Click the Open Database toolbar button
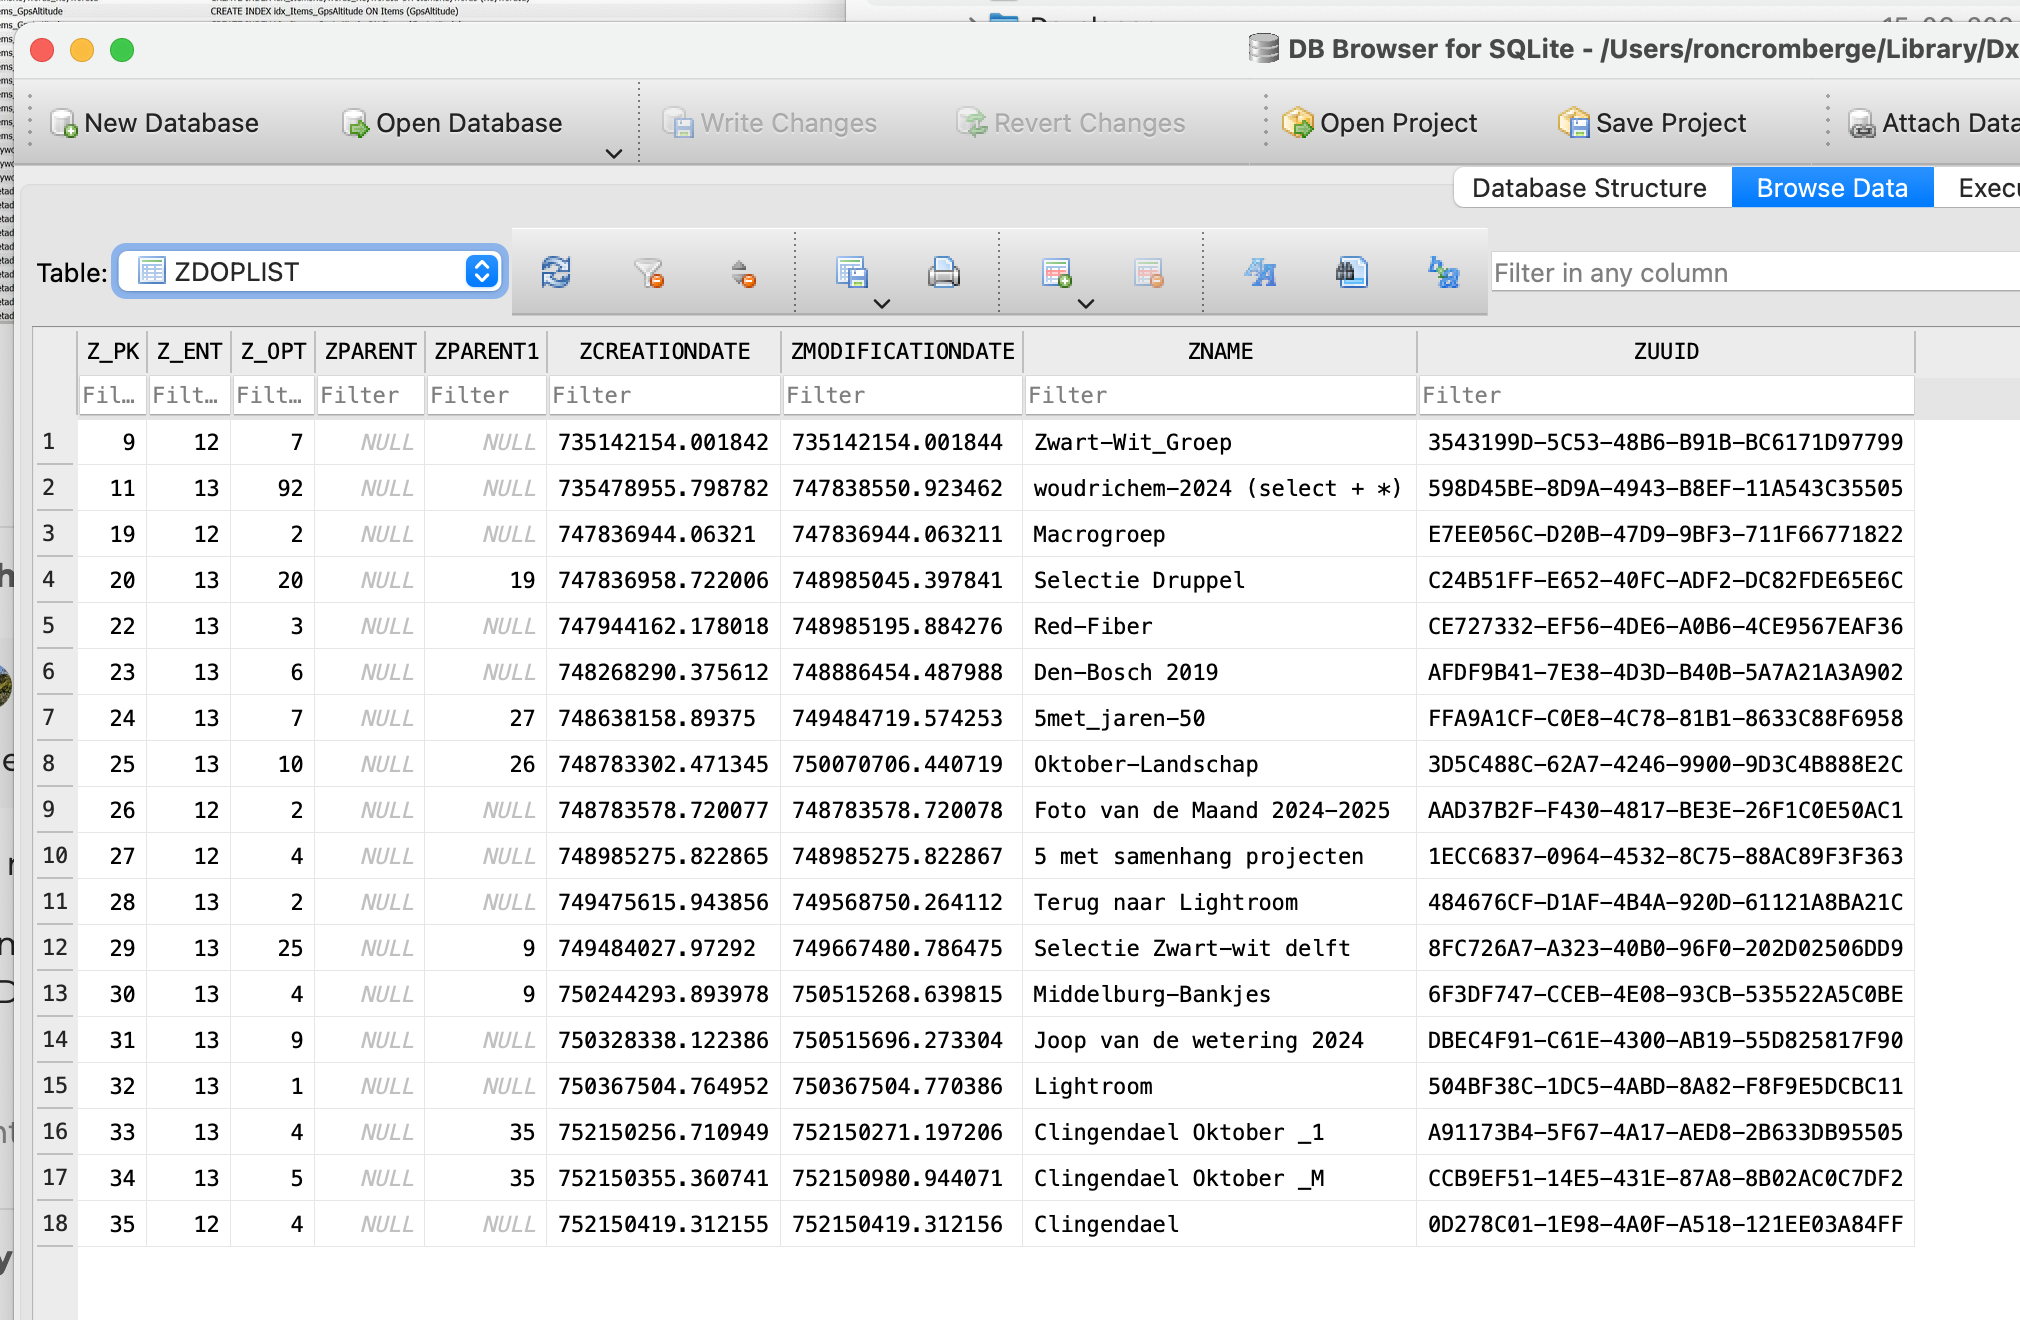This screenshot has height=1320, width=2020. [452, 123]
